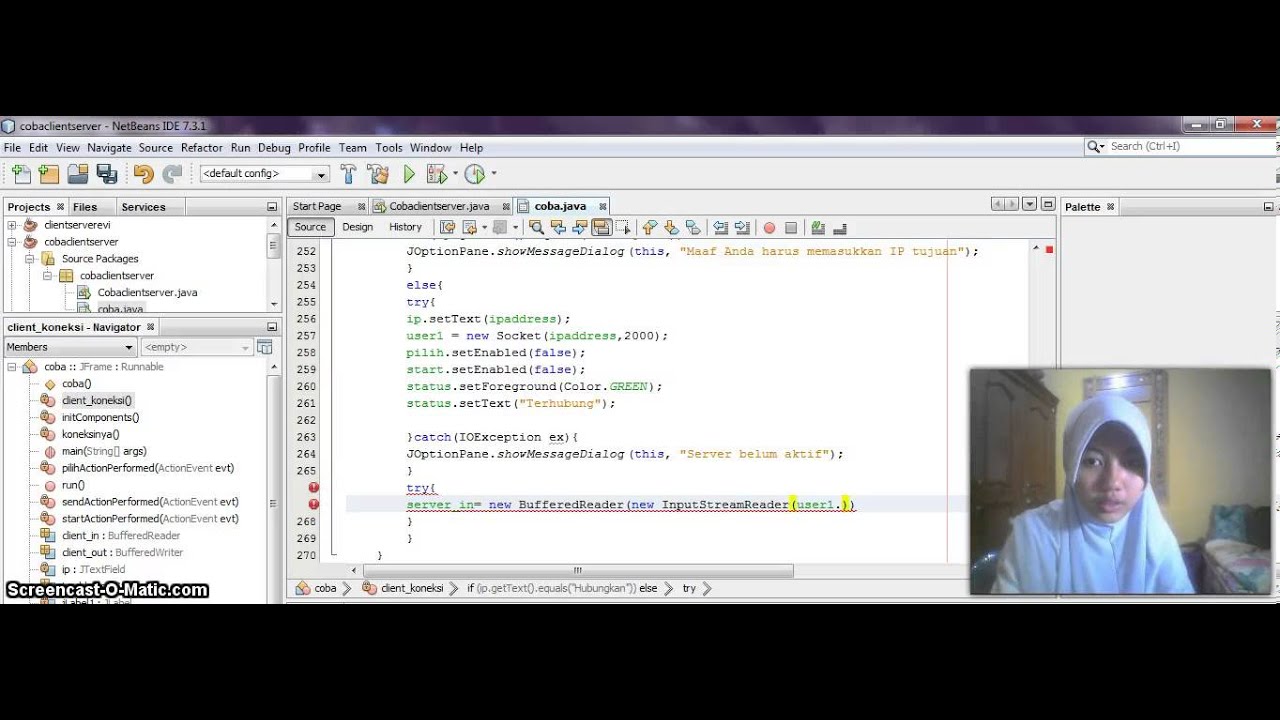Open Profile Project dropdown arrow

coord(493,174)
